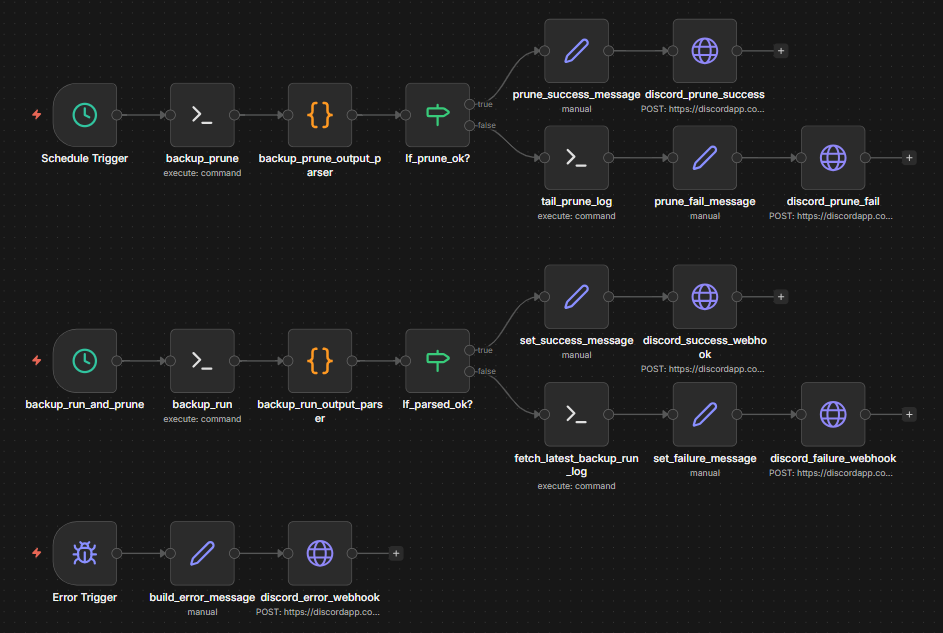The height and width of the screenshot is (633, 943).
Task: Open the set_success_message edit node
Action: 576,297
